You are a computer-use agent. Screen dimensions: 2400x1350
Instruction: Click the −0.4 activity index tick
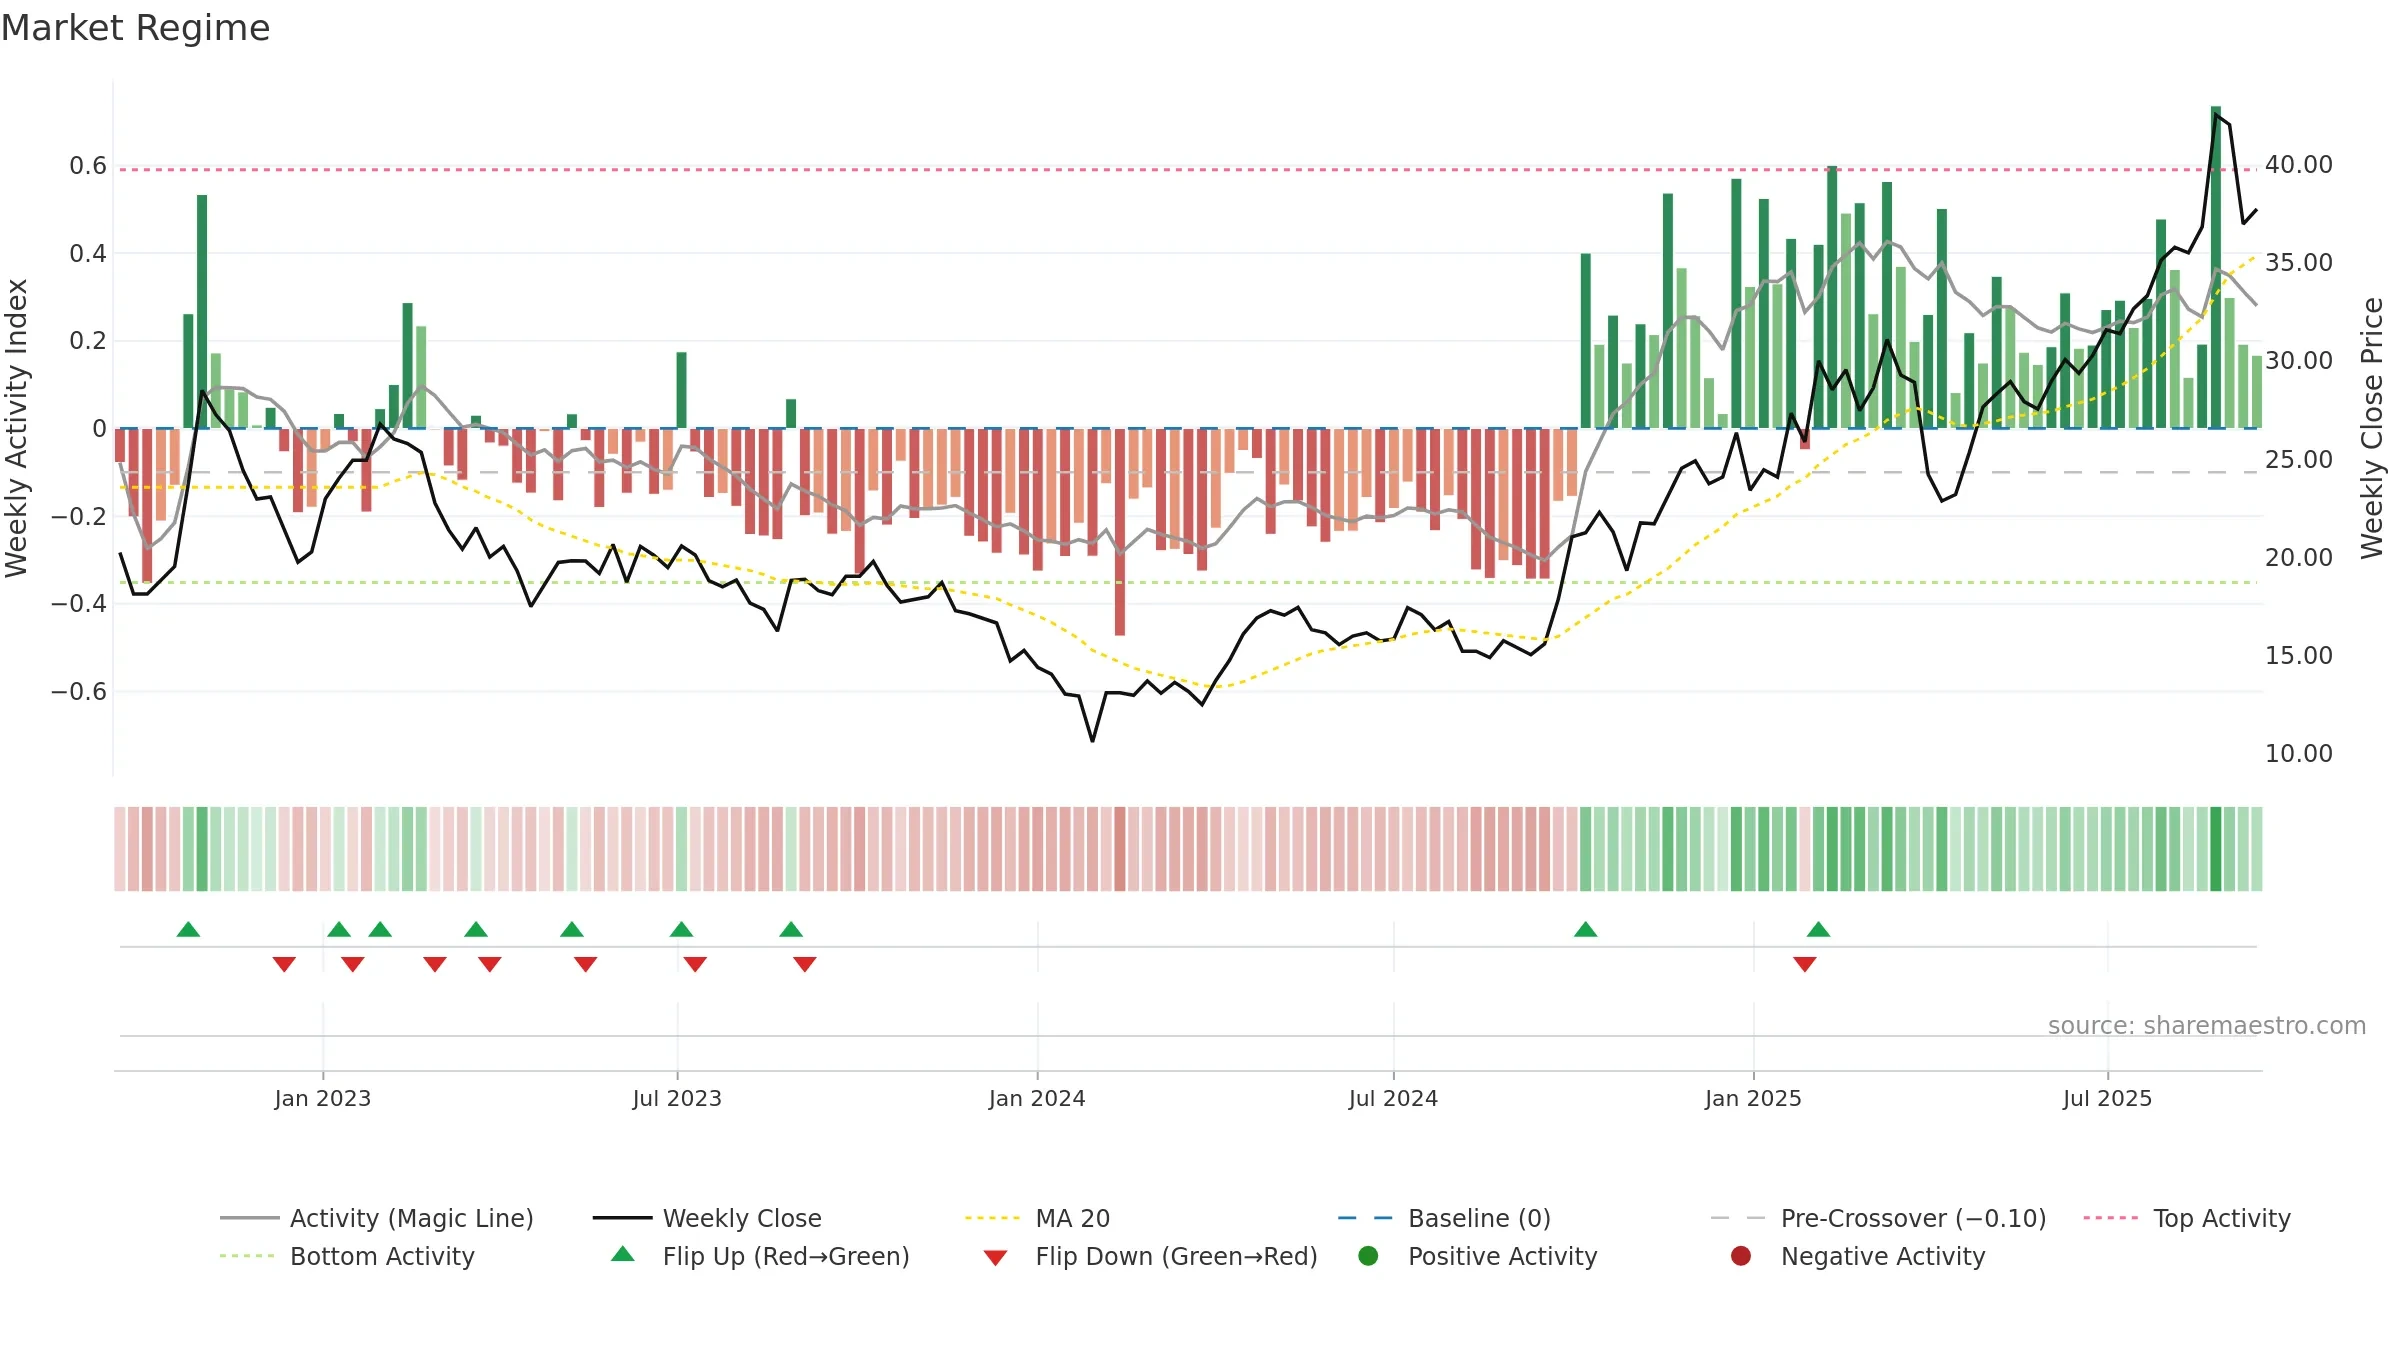point(79,604)
